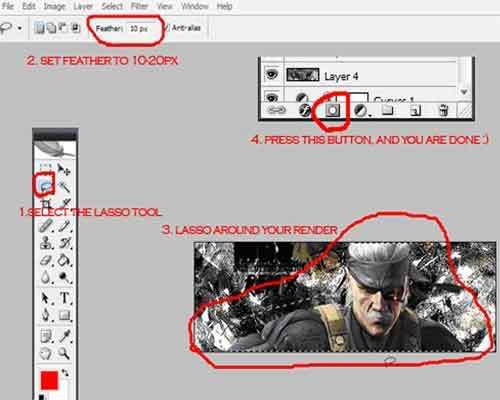Hide Layer 4 using eye icon
Screen dimensions: 500x400
(x=272, y=74)
